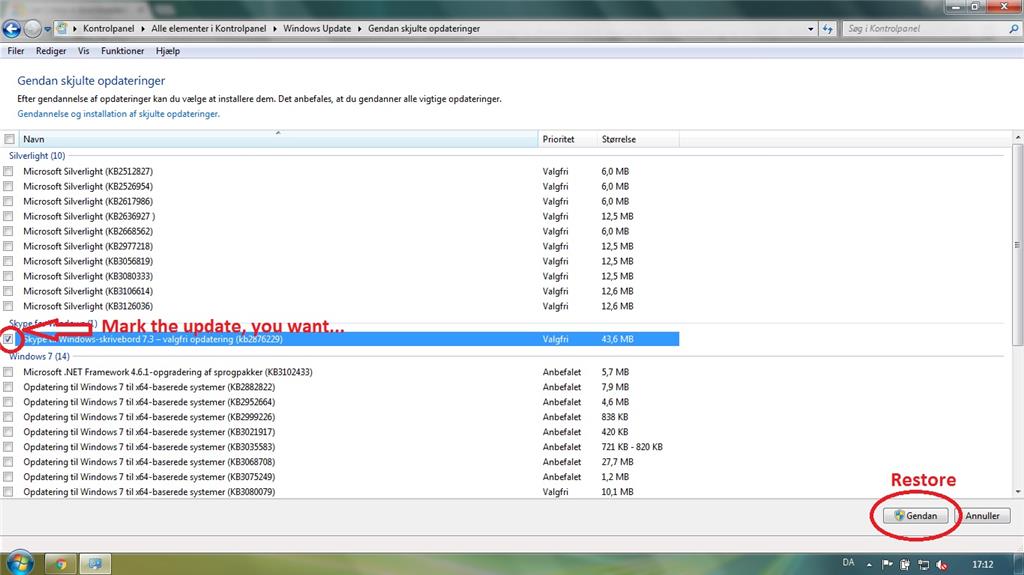Image resolution: width=1024 pixels, height=575 pixels.
Task: Toggle the select-all checkbox in header
Action: point(9,139)
